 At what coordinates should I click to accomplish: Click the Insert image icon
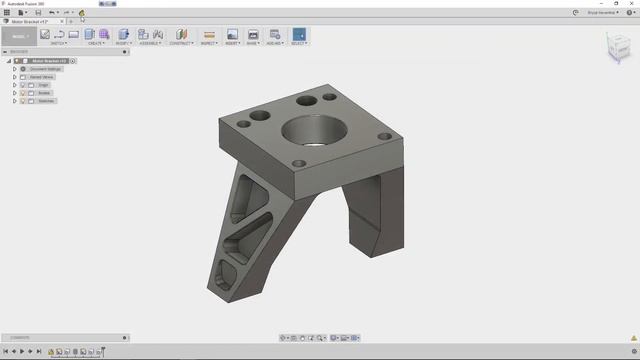(232, 34)
